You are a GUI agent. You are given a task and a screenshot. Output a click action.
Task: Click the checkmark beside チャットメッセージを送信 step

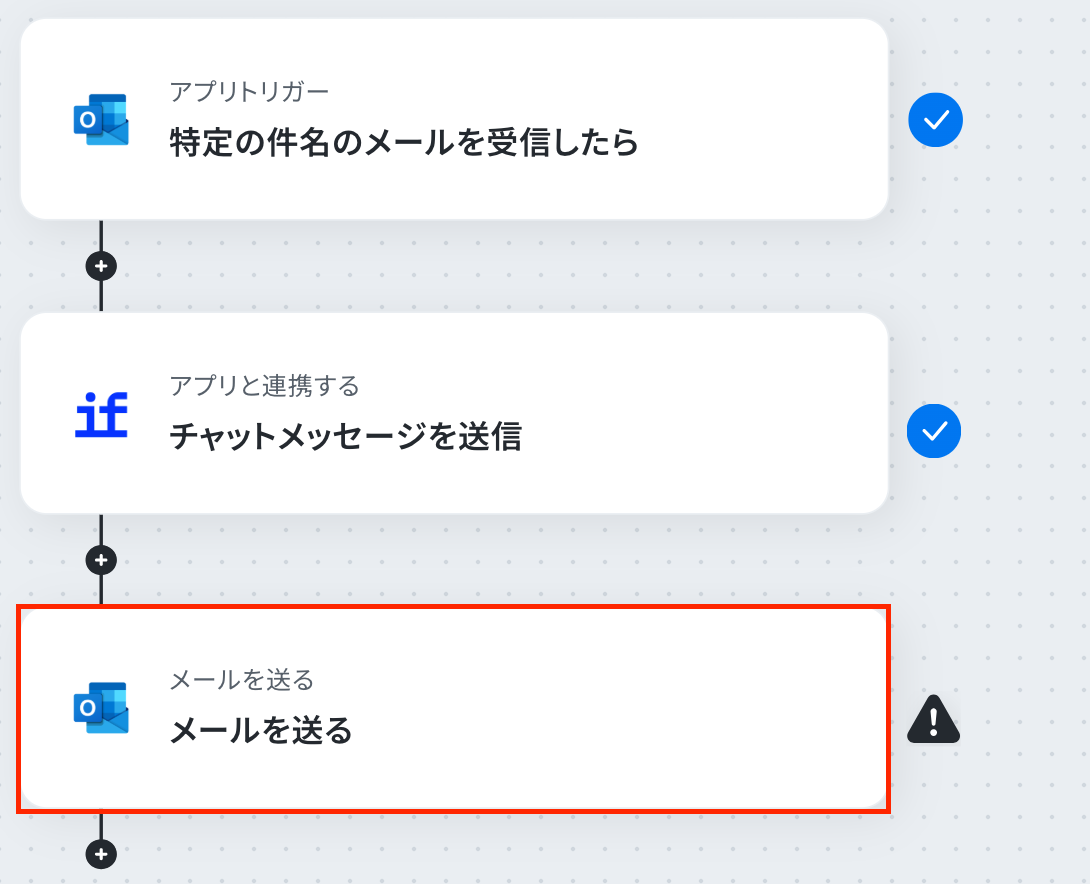click(x=934, y=431)
